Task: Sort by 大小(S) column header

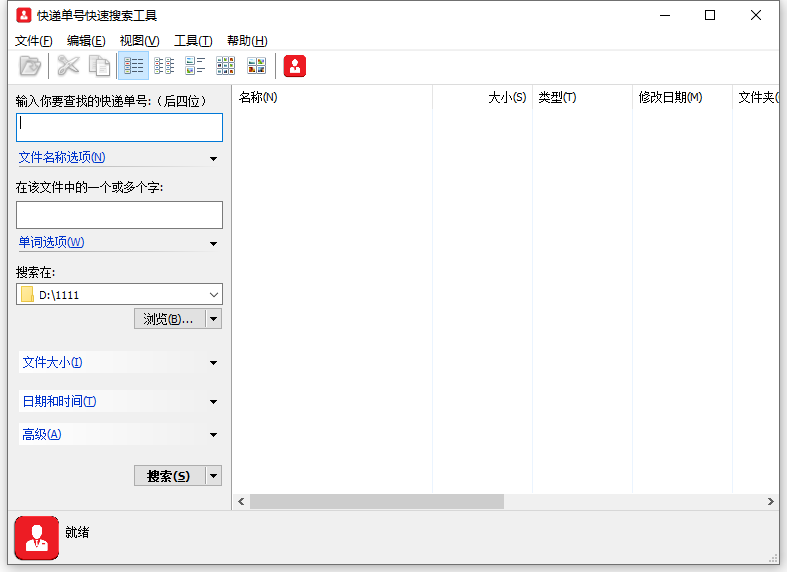Action: click(x=482, y=97)
